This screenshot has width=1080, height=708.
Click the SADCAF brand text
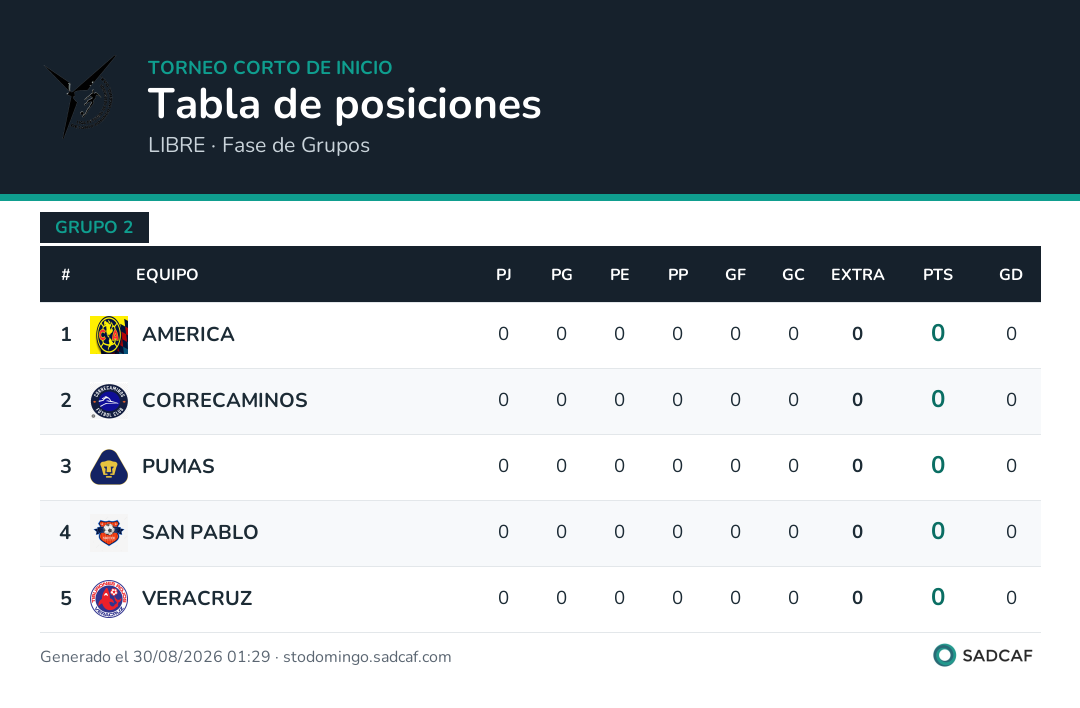(997, 656)
